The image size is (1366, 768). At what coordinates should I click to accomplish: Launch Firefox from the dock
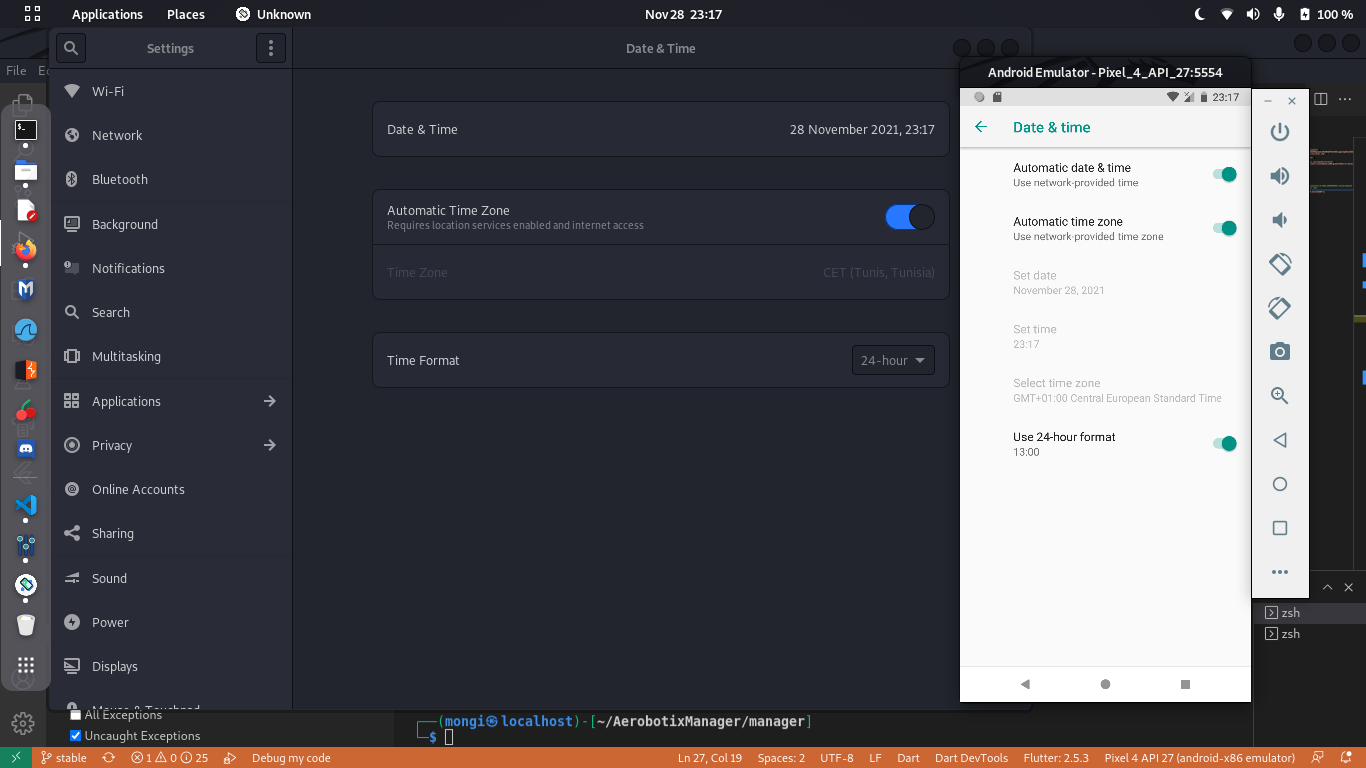(26, 249)
